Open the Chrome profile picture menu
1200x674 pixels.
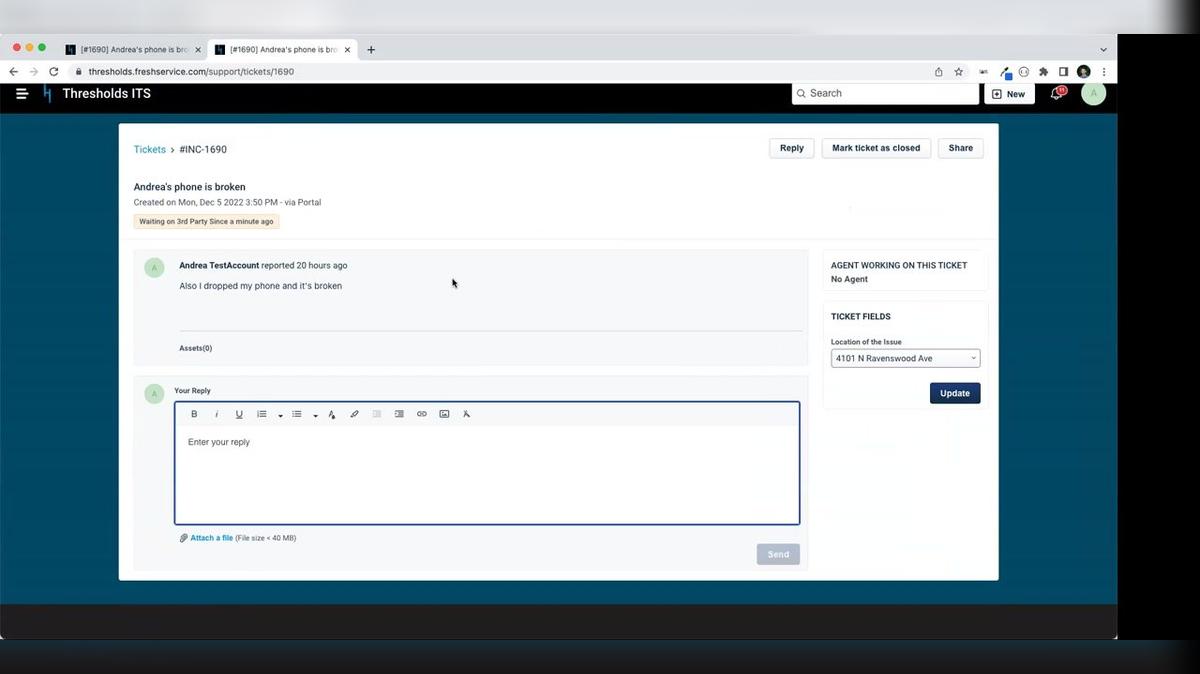(1084, 72)
